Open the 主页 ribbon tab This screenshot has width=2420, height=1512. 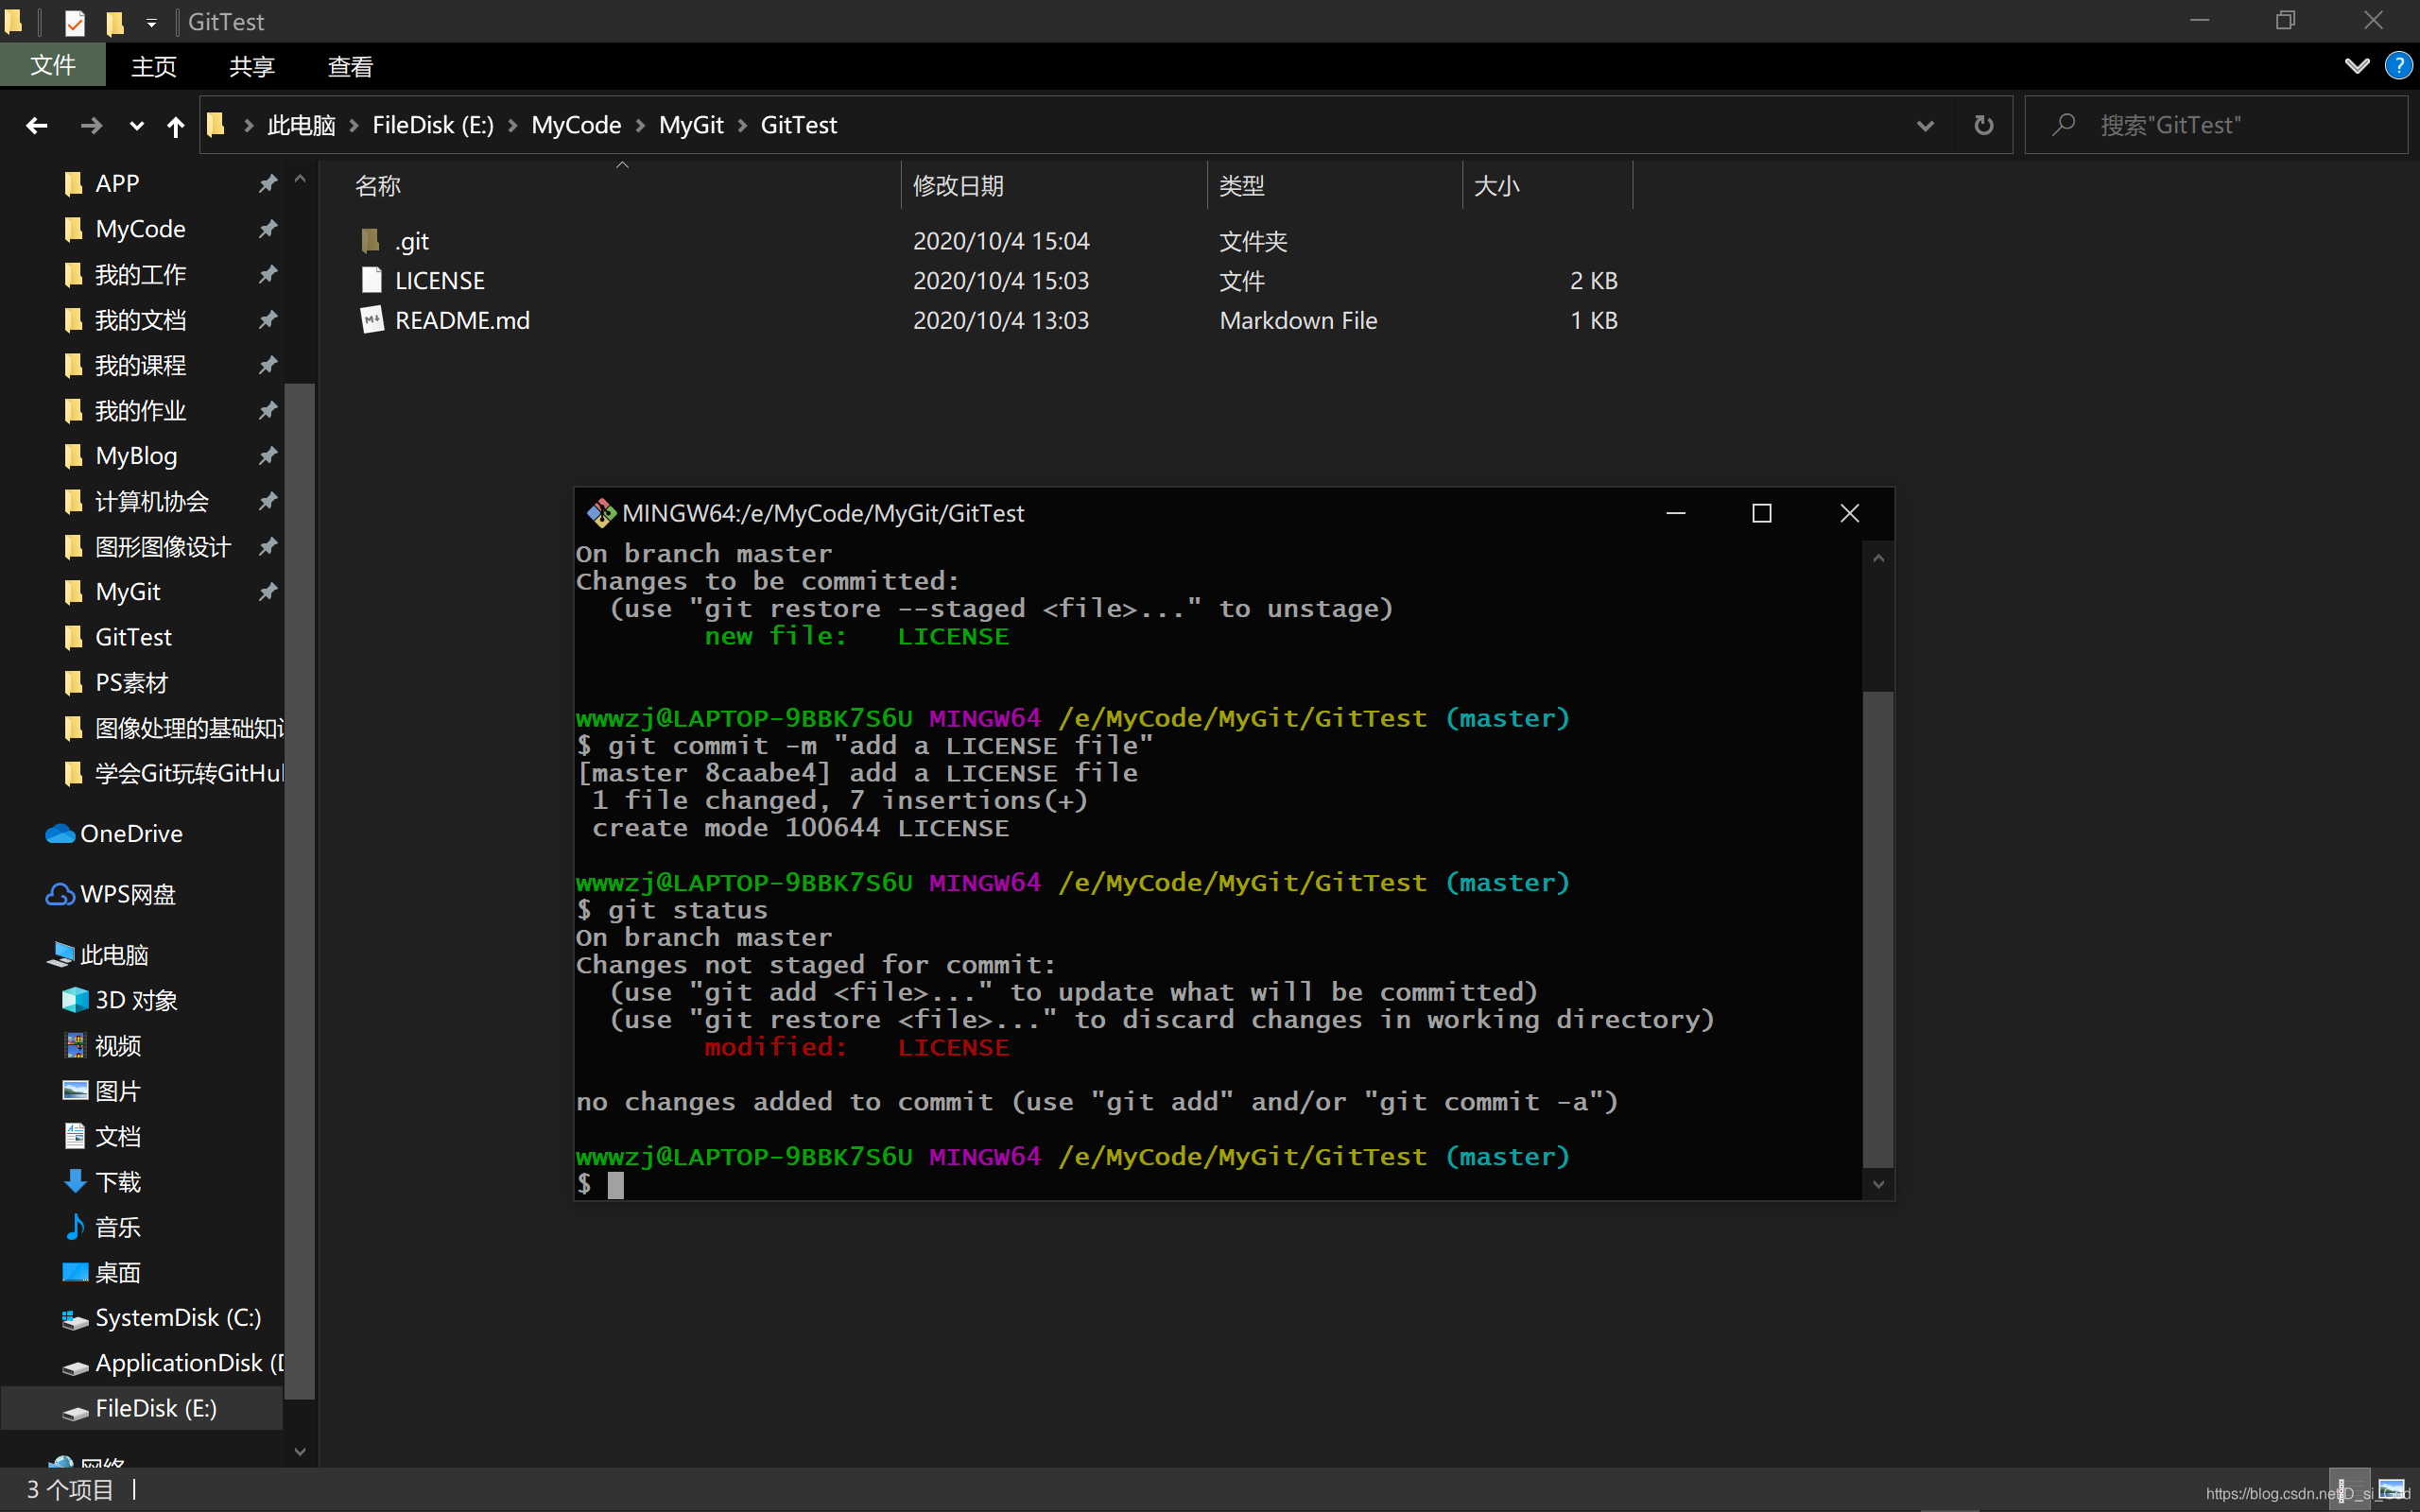coord(153,66)
